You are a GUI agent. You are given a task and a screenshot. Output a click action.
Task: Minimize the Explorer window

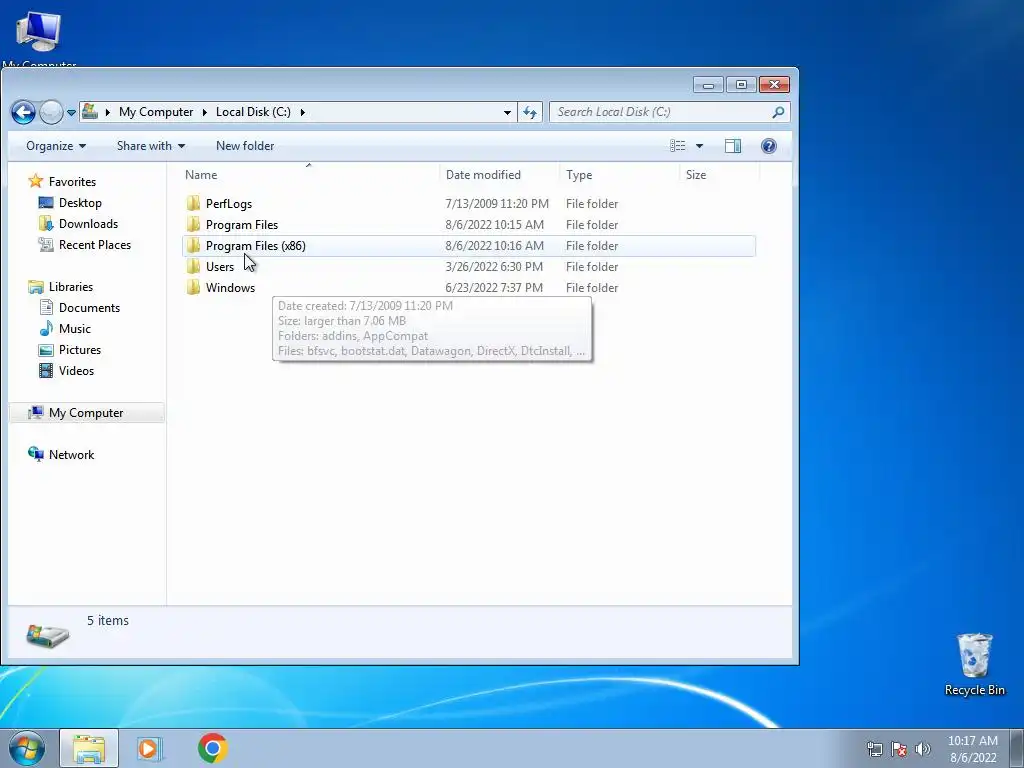click(708, 85)
